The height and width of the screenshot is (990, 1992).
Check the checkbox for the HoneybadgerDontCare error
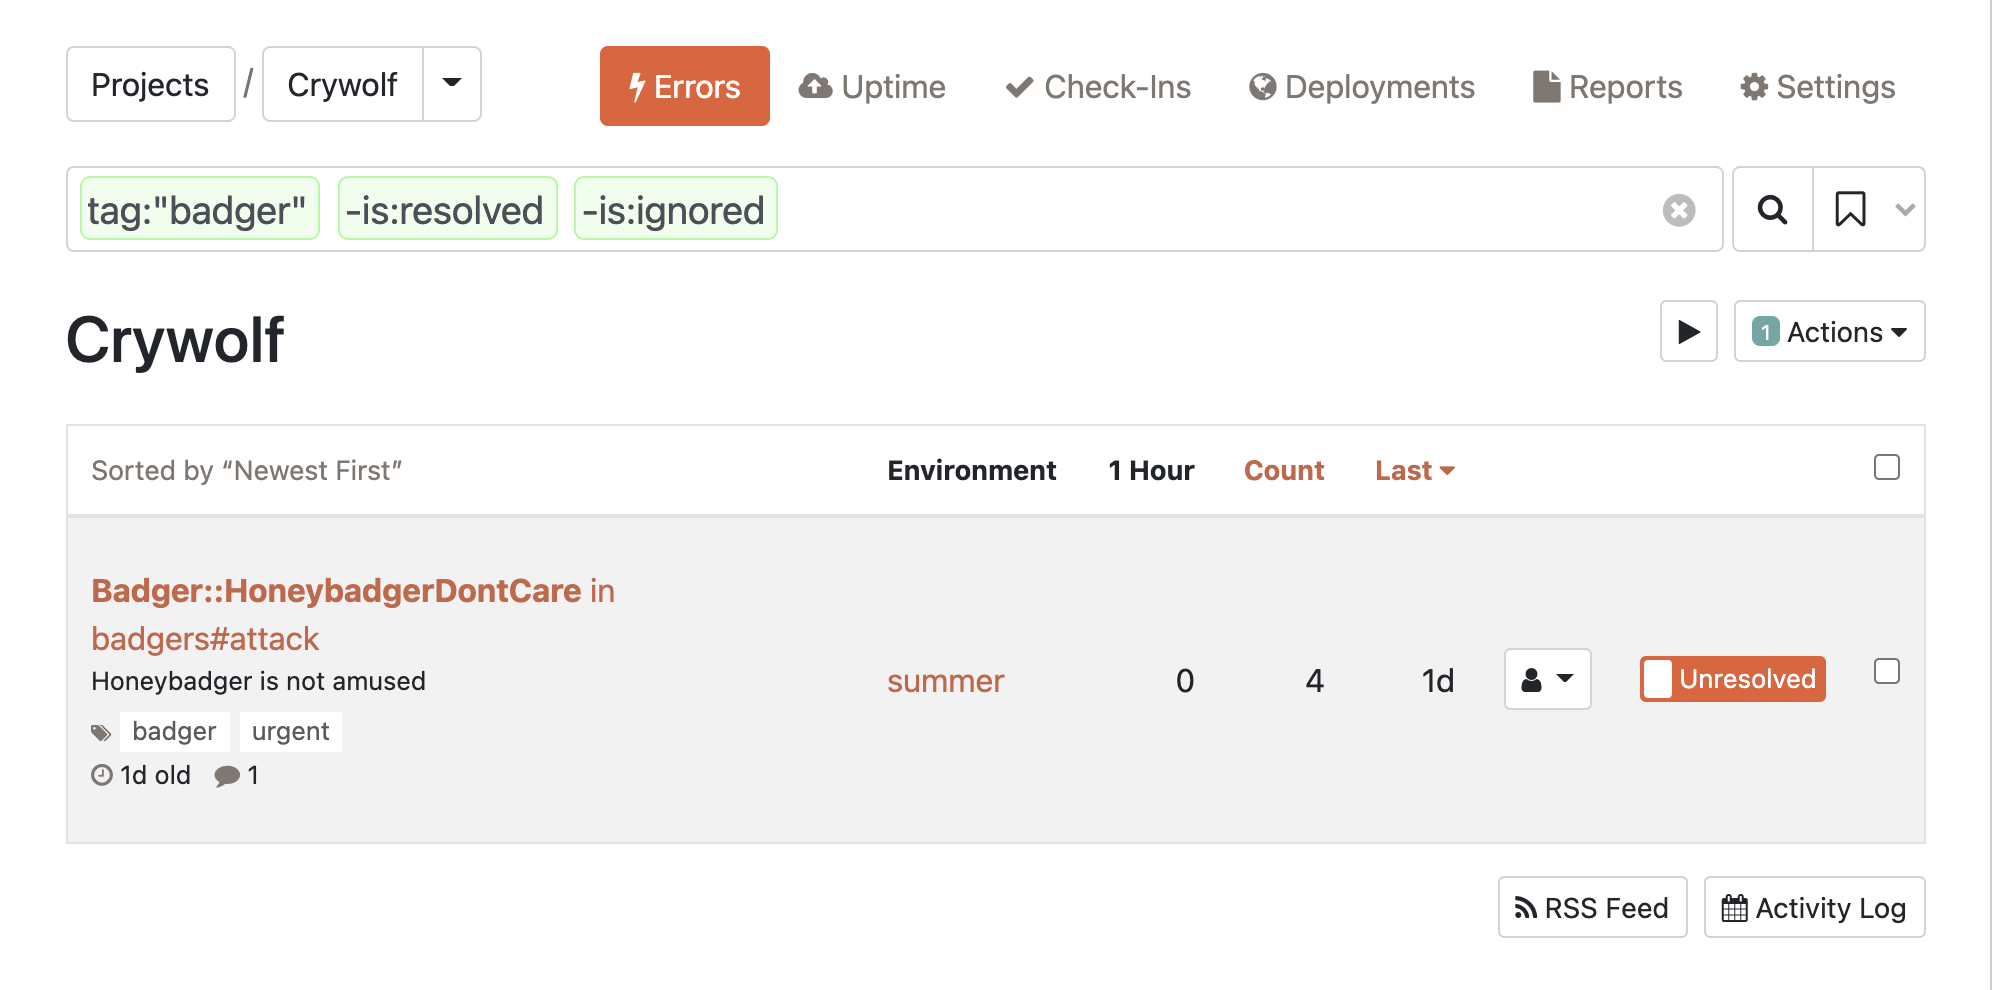[x=1887, y=673]
